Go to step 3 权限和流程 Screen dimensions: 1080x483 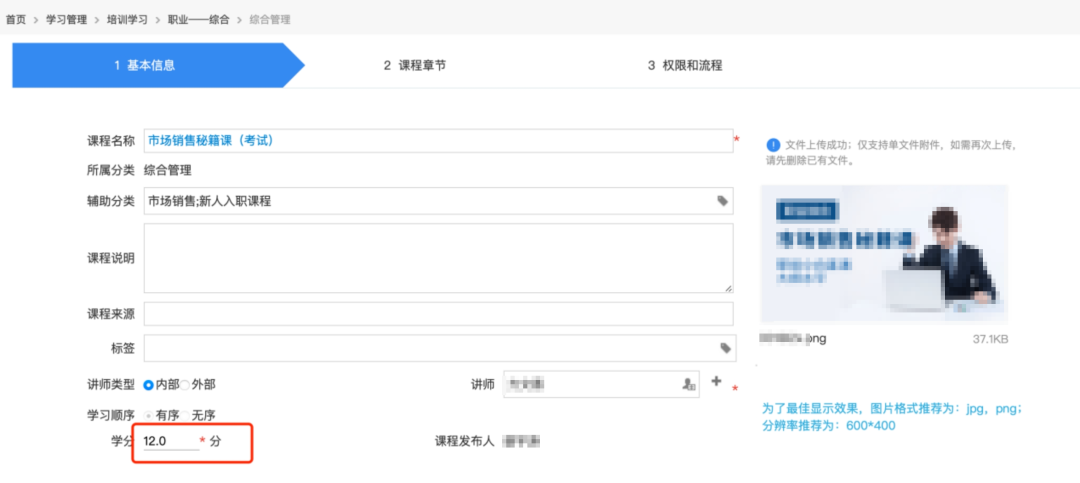point(685,65)
